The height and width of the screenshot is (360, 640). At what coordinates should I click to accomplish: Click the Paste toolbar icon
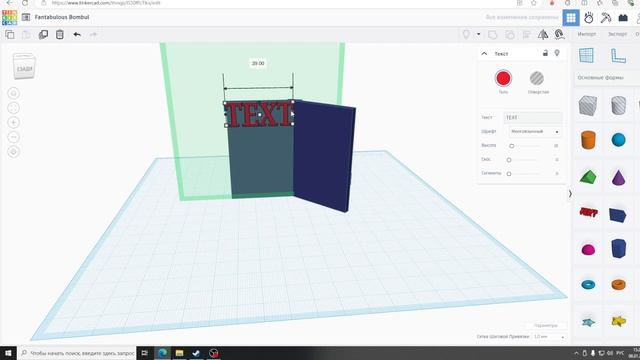26,35
